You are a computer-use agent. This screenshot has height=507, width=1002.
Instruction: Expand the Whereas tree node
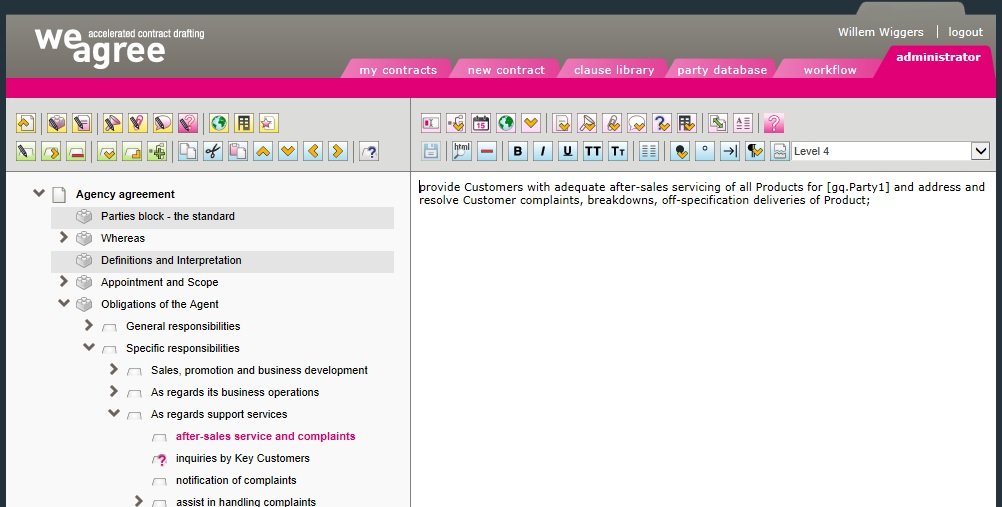[64, 238]
